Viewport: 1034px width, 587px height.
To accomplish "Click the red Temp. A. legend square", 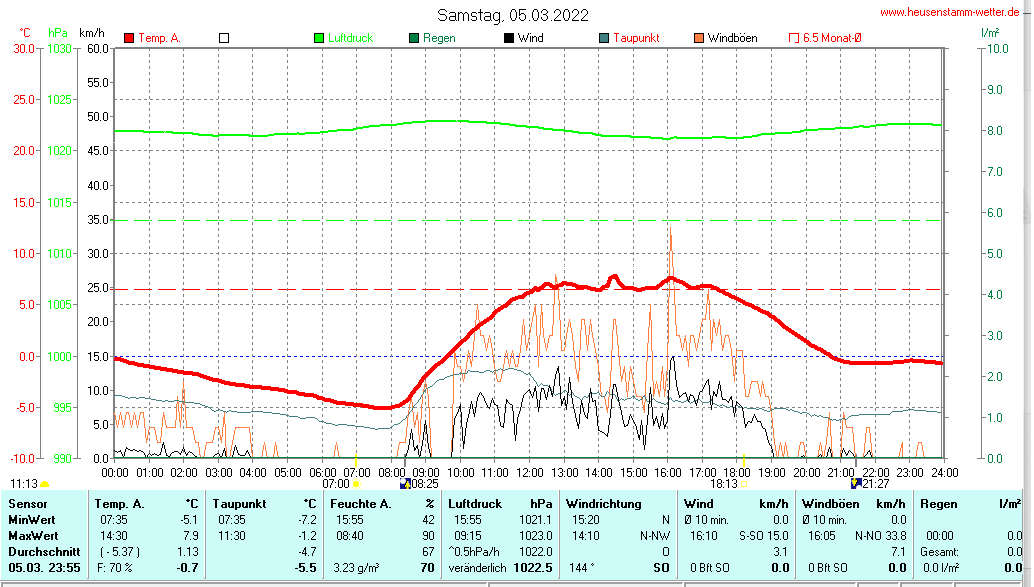I will (x=129, y=38).
